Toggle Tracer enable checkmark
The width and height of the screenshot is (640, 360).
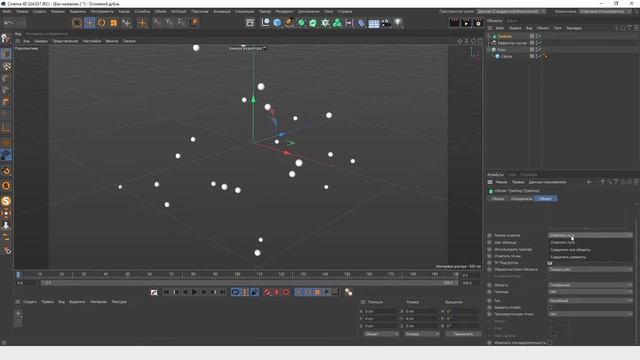tap(540, 36)
